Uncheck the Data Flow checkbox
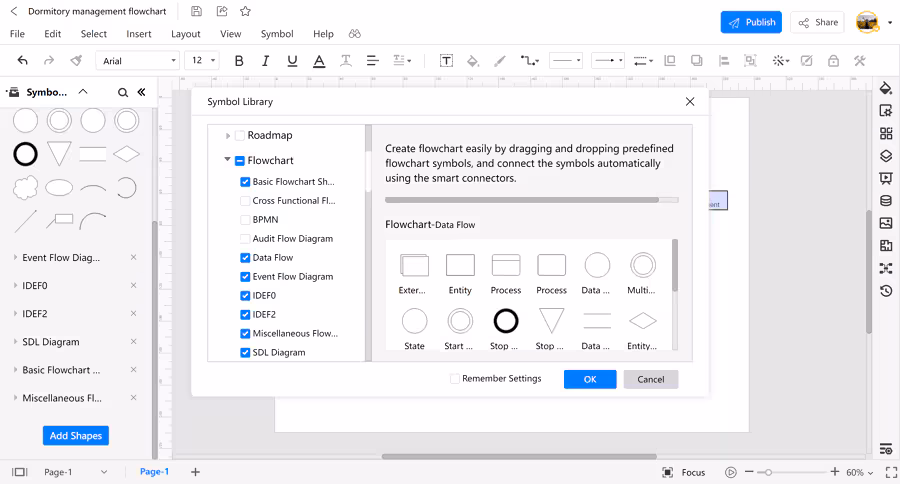The height and width of the screenshot is (484, 900). [x=245, y=258]
